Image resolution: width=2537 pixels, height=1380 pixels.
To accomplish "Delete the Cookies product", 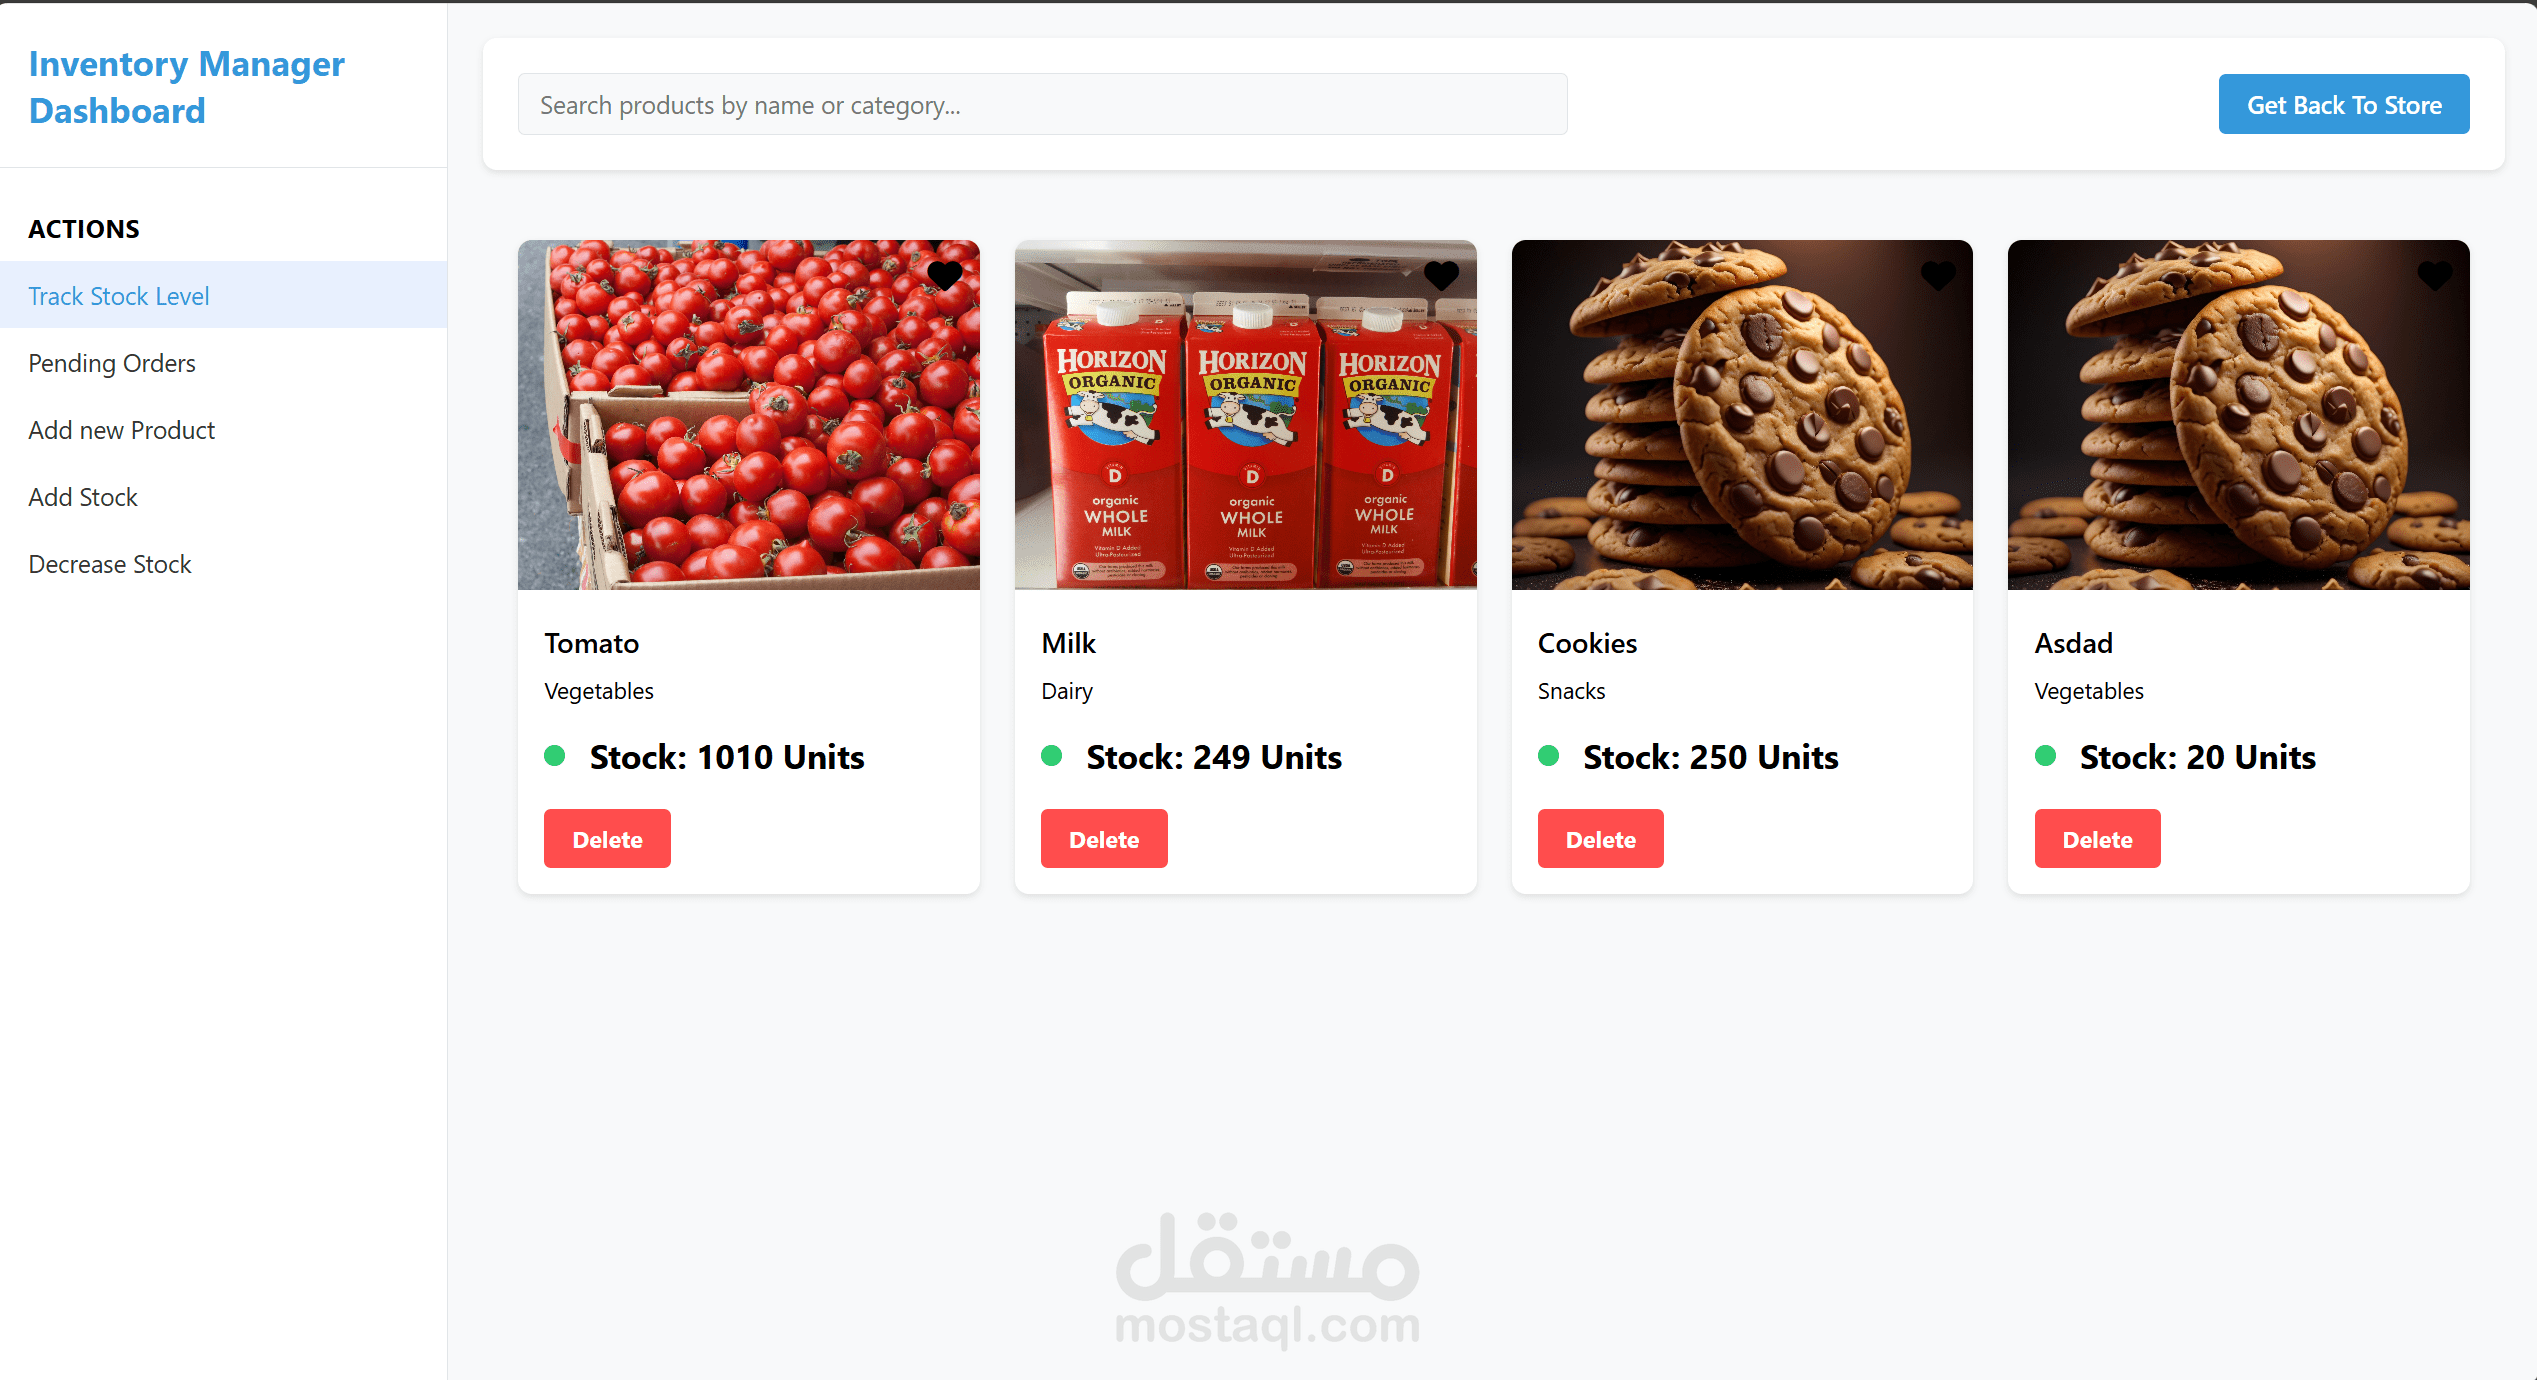I will click(x=1601, y=838).
